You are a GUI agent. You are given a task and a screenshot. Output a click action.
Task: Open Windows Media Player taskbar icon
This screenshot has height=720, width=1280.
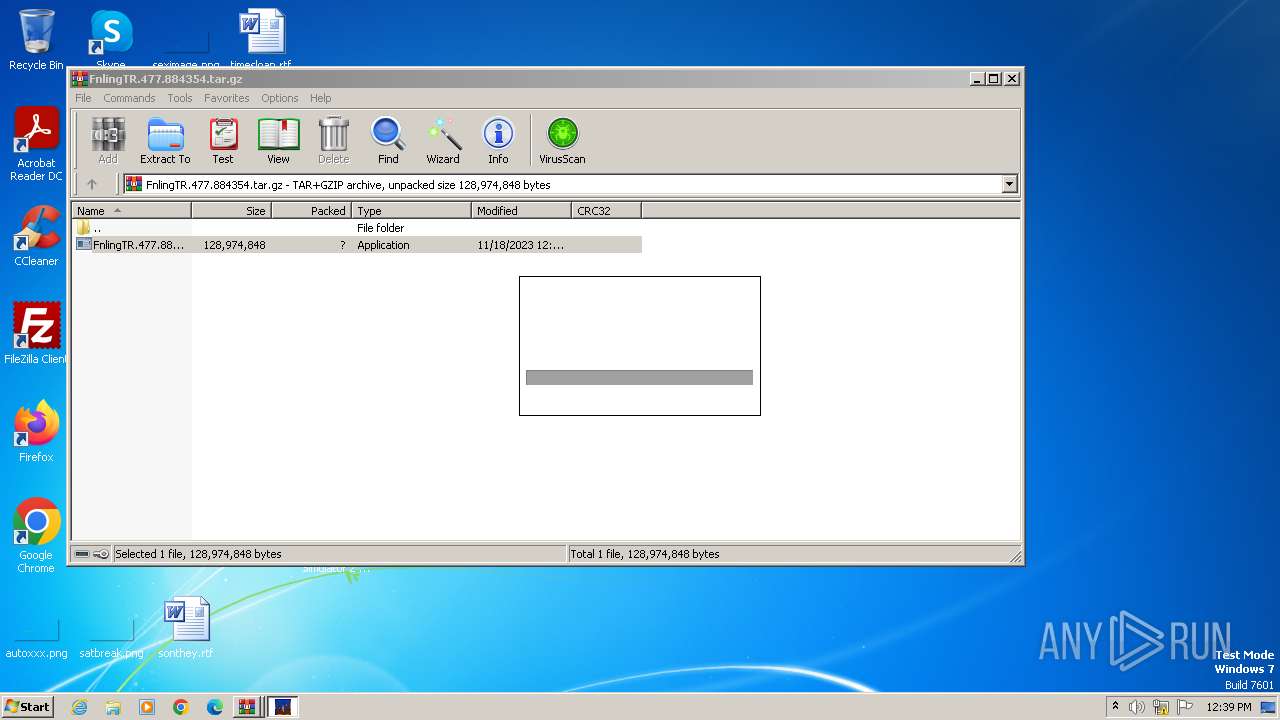(x=147, y=707)
